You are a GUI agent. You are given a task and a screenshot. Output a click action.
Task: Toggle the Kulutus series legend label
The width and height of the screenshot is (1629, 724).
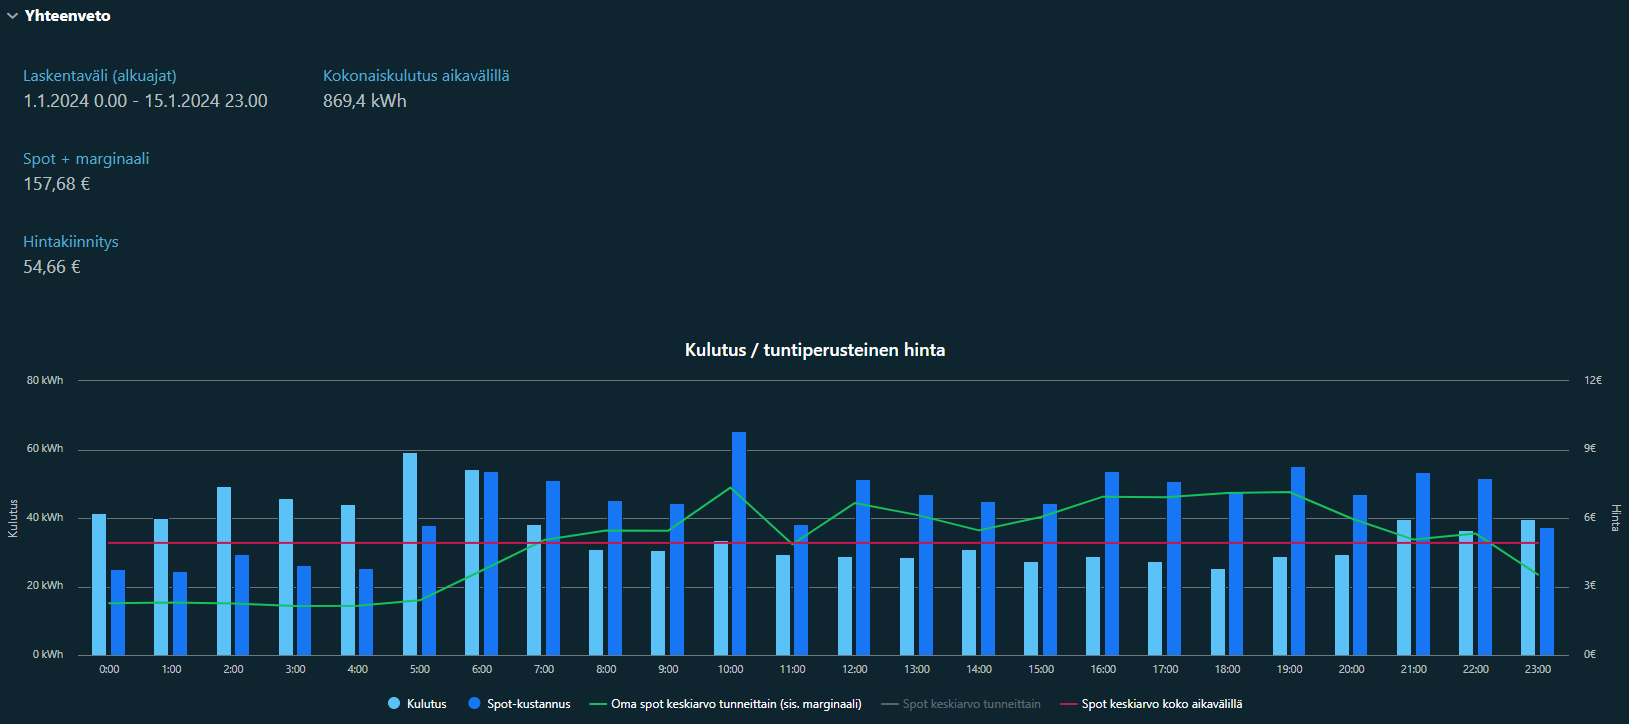426,704
